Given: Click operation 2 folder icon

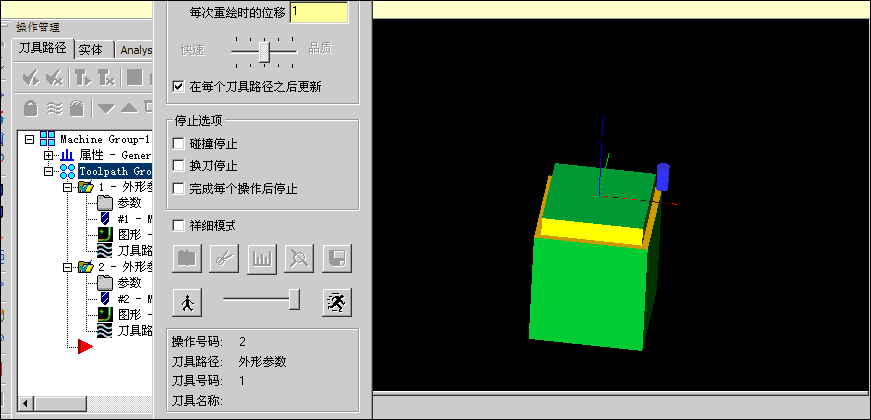Looking at the screenshot, I should coord(86,267).
